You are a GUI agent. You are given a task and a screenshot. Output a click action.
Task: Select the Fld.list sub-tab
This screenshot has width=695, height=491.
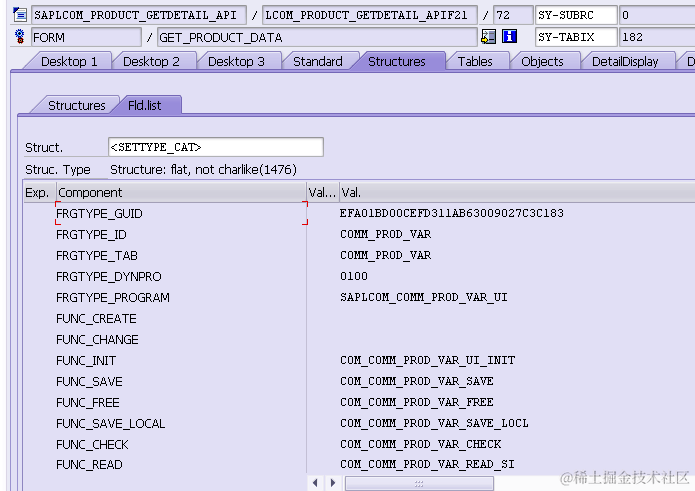(x=144, y=105)
